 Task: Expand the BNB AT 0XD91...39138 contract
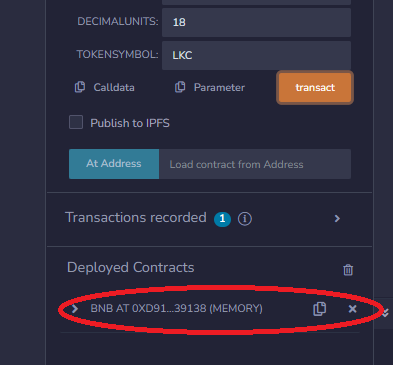click(x=75, y=309)
